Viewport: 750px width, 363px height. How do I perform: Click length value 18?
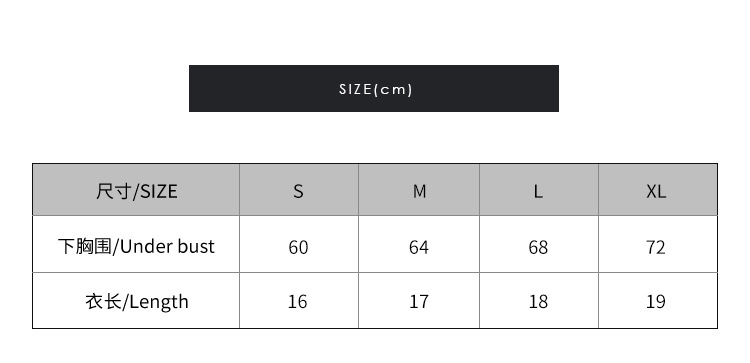coord(538,302)
